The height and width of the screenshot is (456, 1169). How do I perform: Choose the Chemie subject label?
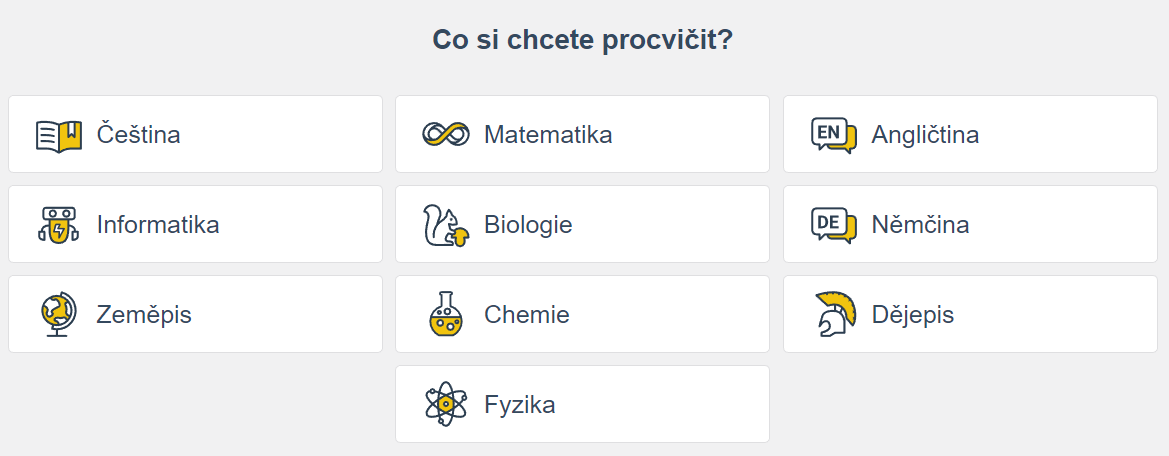[x=527, y=314]
